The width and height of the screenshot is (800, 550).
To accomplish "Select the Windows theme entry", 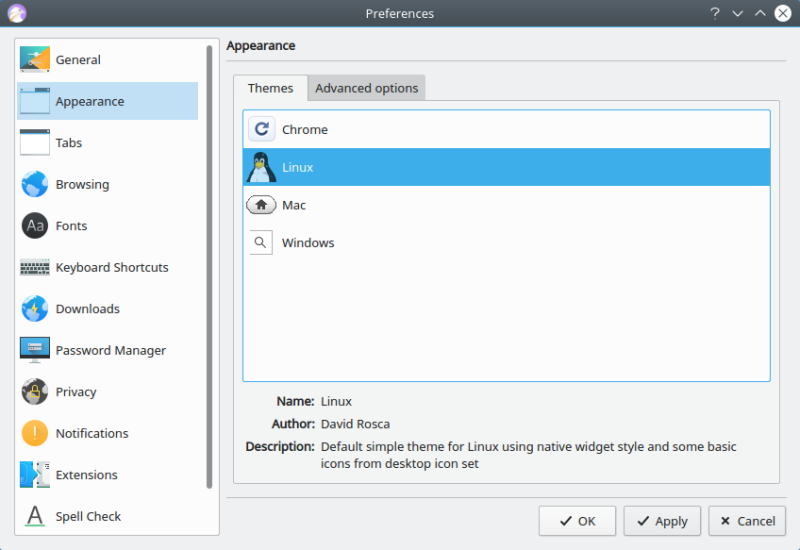I will tap(308, 243).
